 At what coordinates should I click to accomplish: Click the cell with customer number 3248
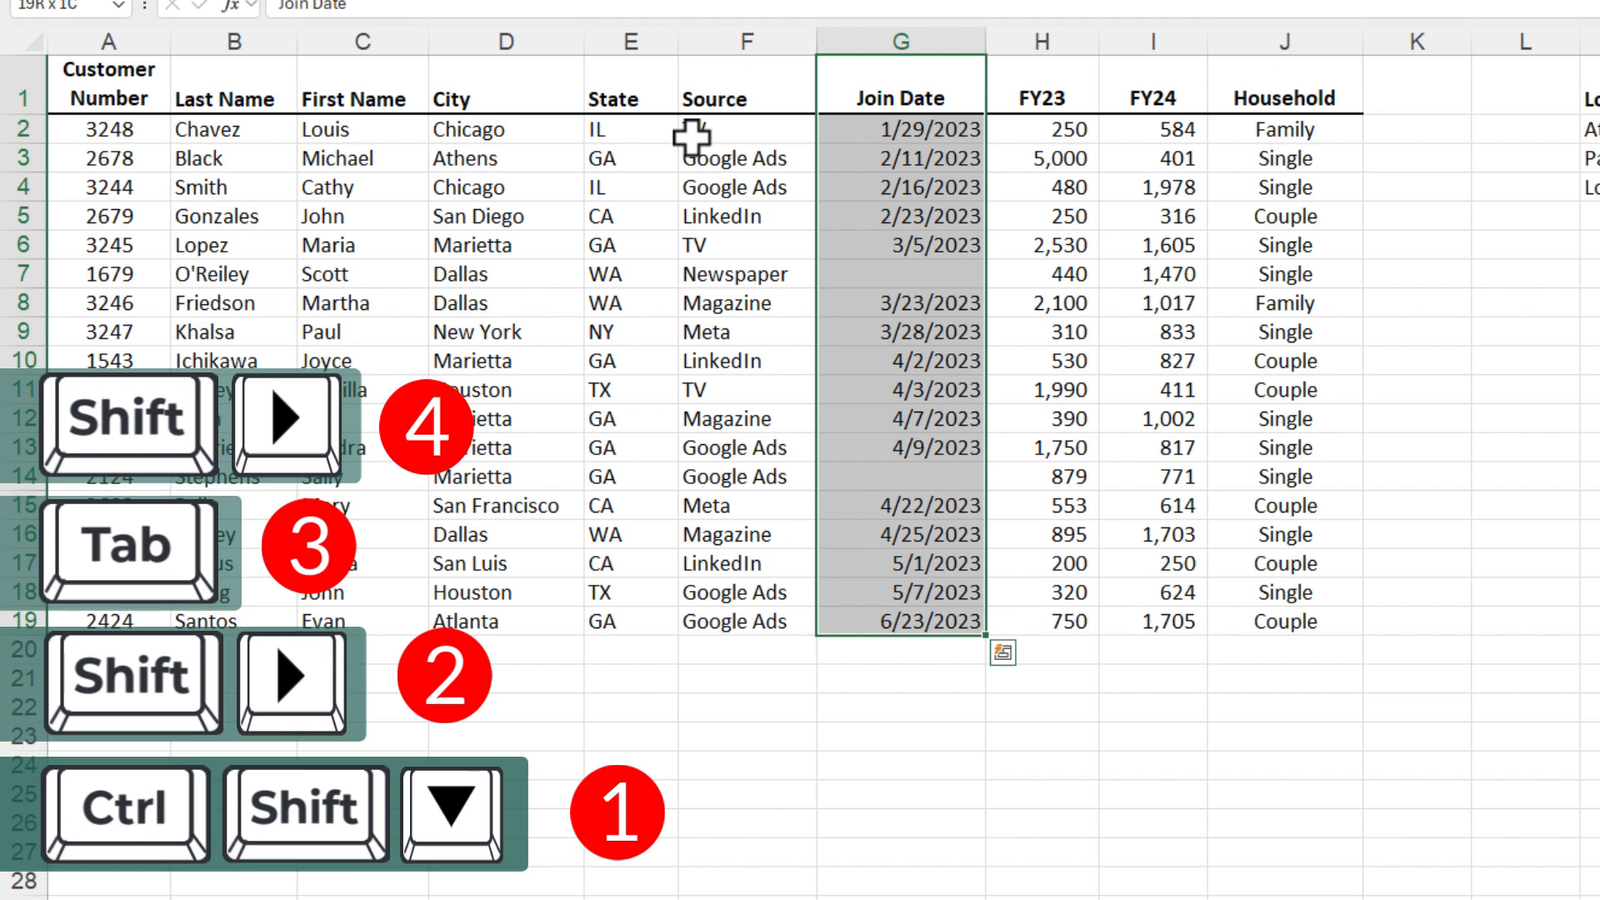pyautogui.click(x=108, y=129)
